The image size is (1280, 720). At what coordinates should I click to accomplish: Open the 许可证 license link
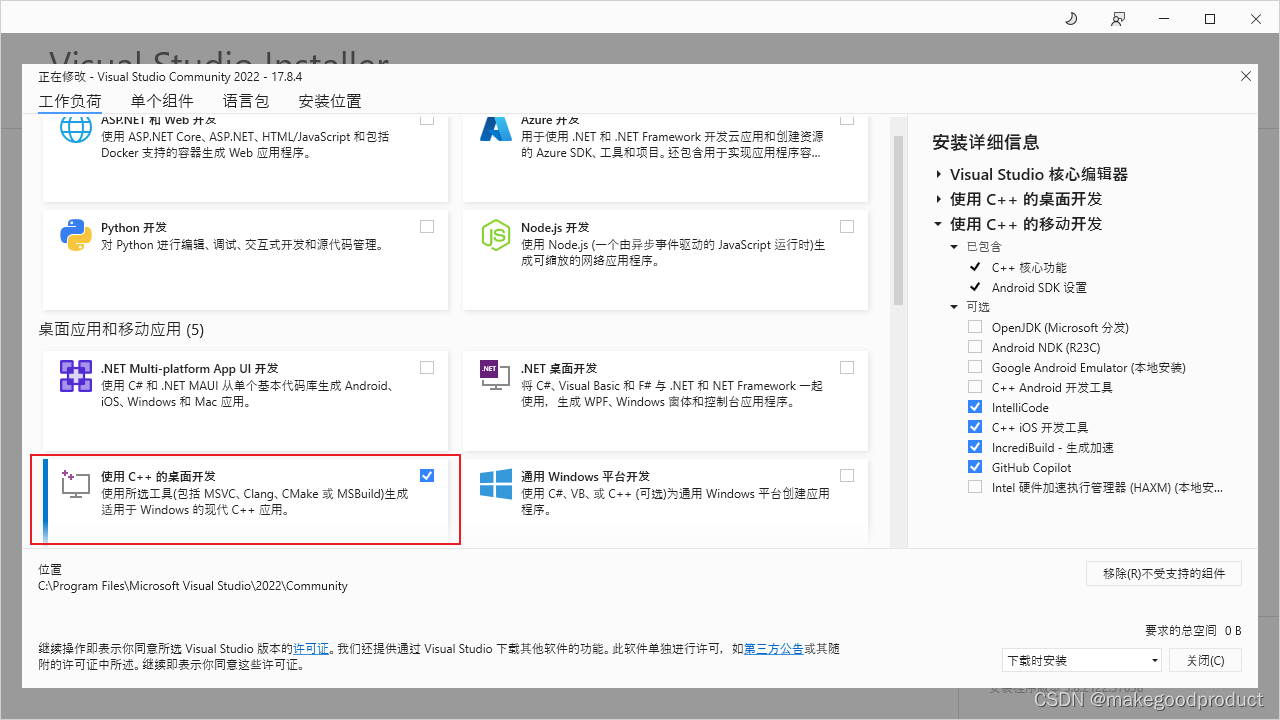pyautogui.click(x=311, y=649)
